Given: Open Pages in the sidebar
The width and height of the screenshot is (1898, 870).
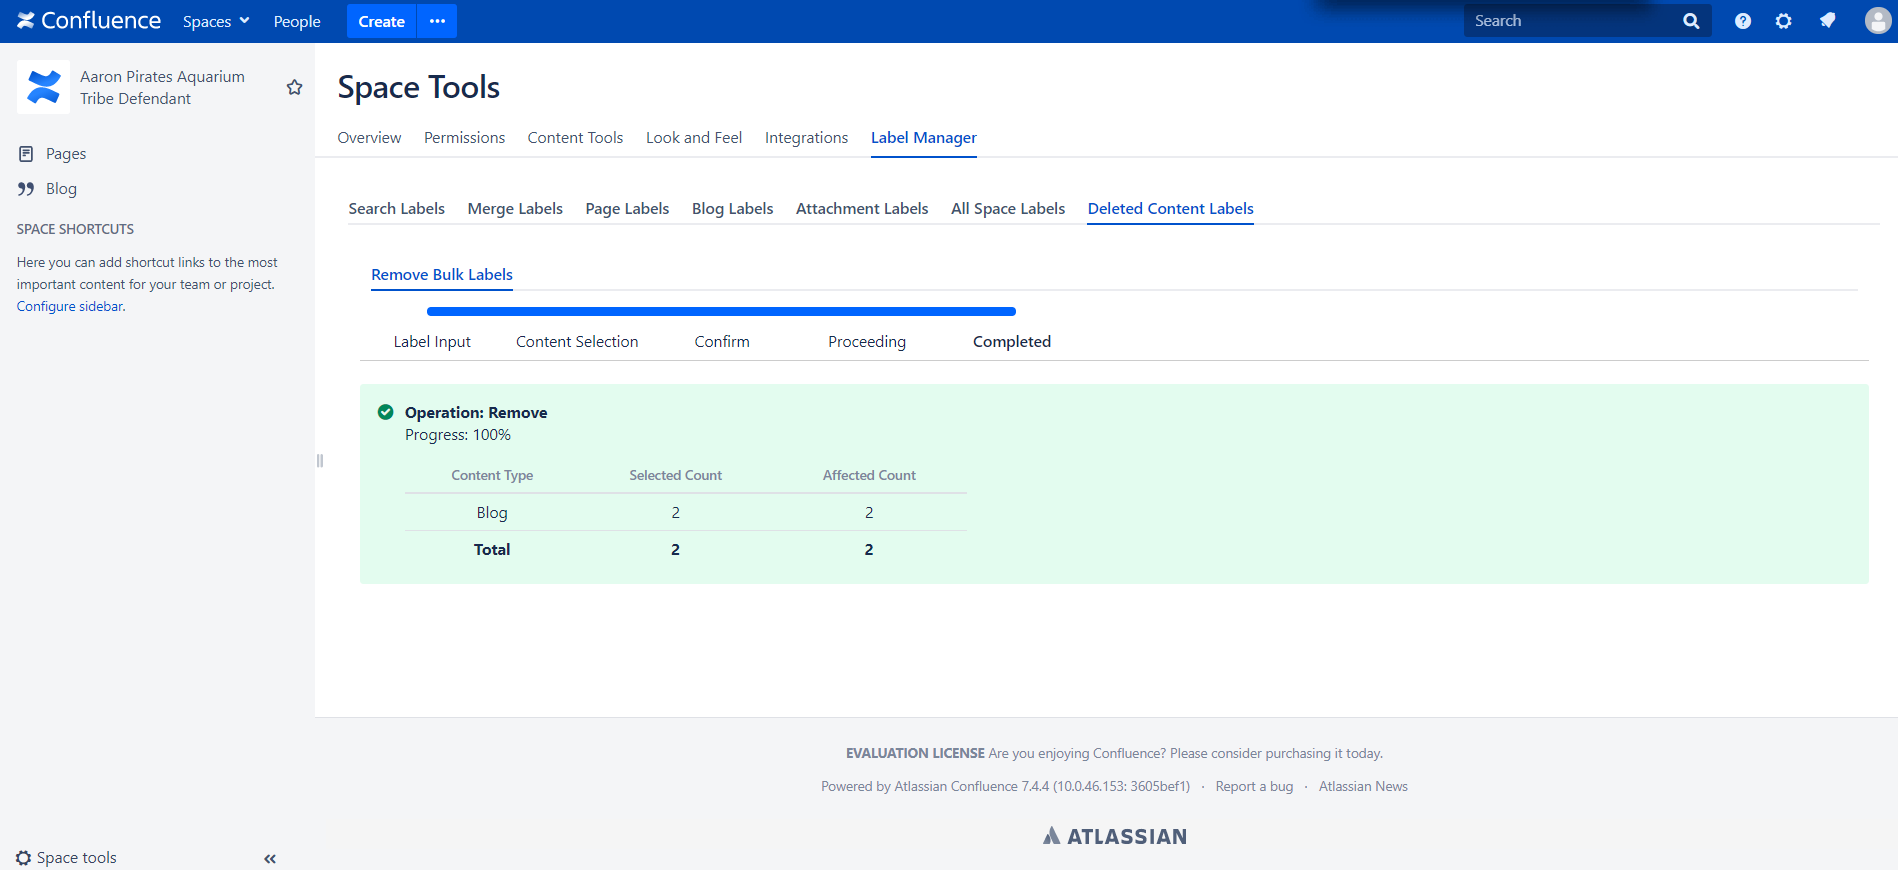Looking at the screenshot, I should coord(66,154).
